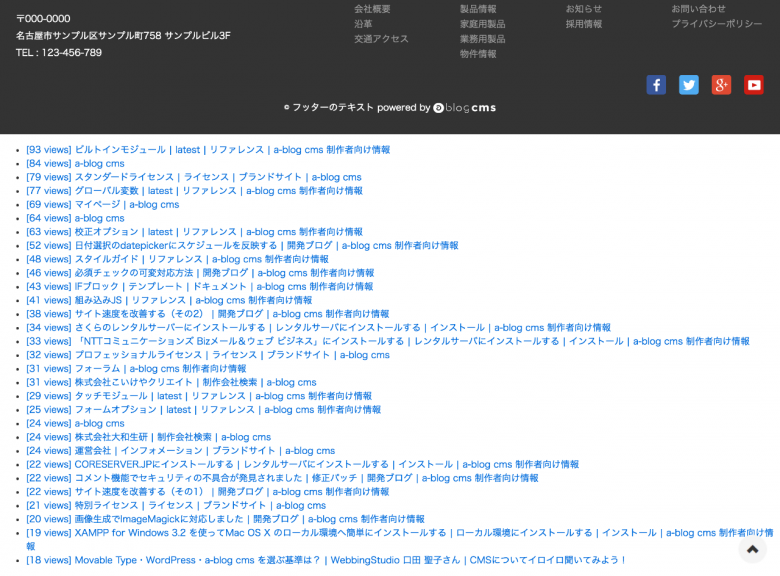Open the 22 views コメント機能 security link
This screenshot has height=576, width=780.
(x=282, y=478)
